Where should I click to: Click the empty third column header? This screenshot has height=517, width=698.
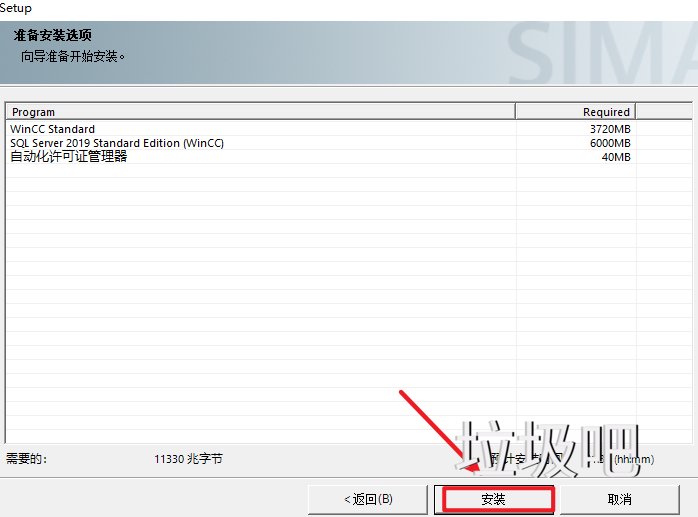[x=664, y=112]
